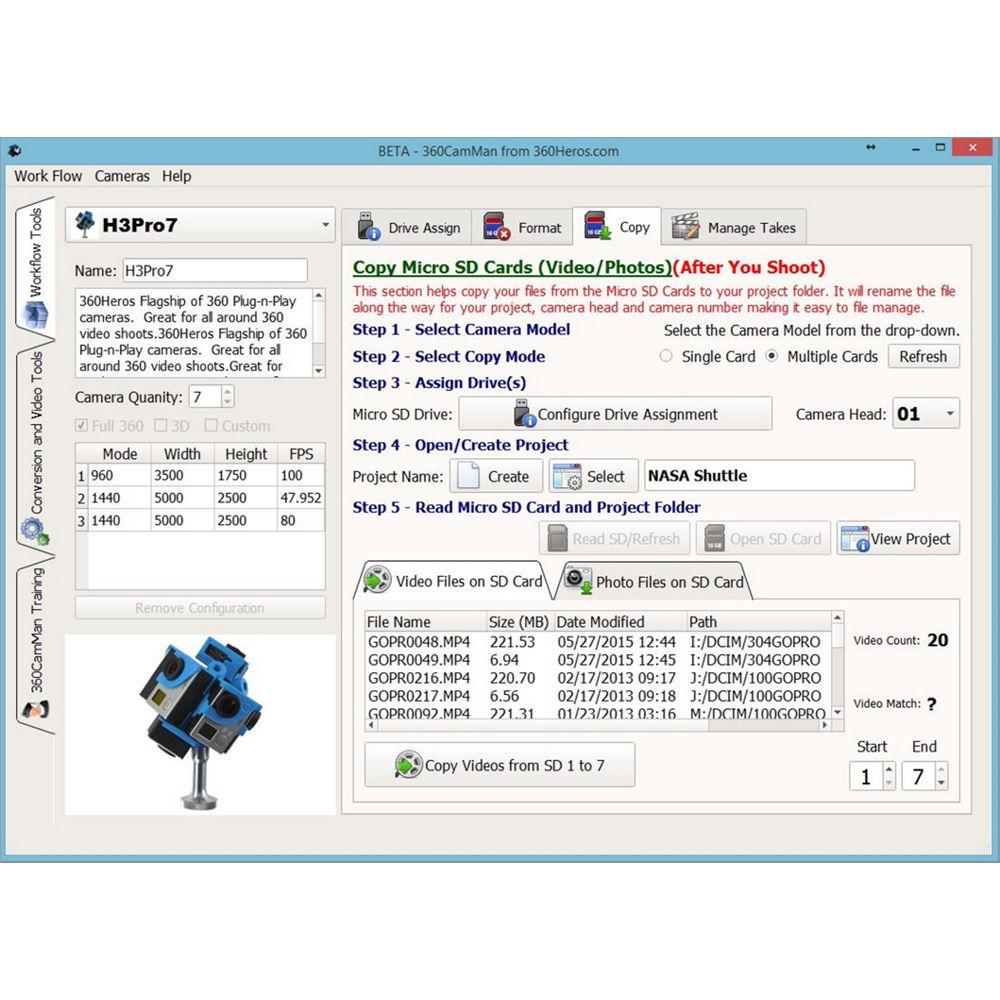Enable the Custom checkbox
Image resolution: width=1000 pixels, height=1000 pixels.
tap(211, 425)
